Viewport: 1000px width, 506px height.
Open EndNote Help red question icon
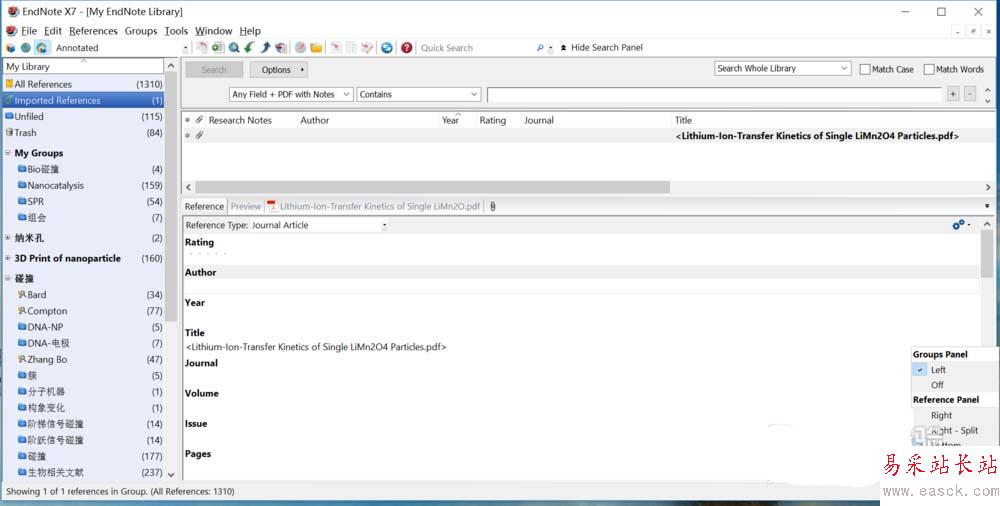(x=406, y=47)
